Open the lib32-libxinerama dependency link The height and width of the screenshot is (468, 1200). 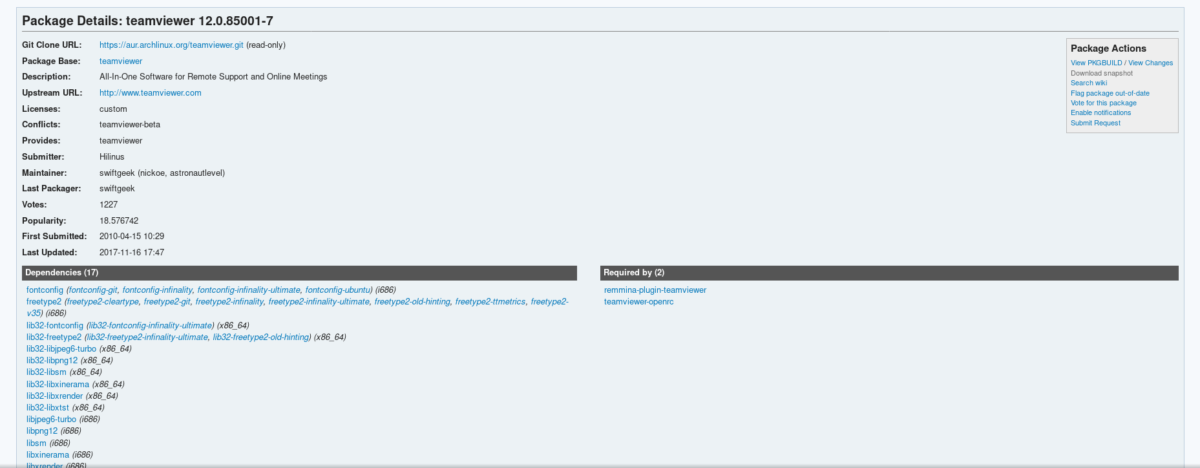click(57, 384)
